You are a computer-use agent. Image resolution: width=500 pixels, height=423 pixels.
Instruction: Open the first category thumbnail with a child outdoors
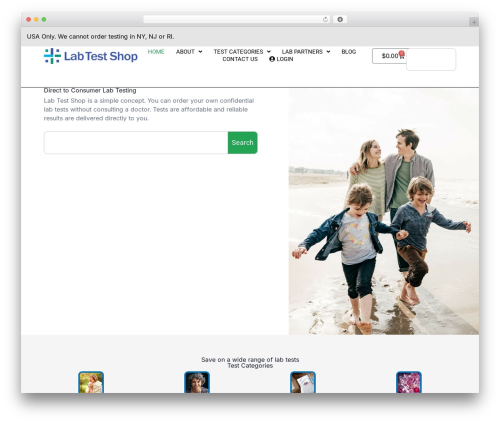(x=91, y=382)
